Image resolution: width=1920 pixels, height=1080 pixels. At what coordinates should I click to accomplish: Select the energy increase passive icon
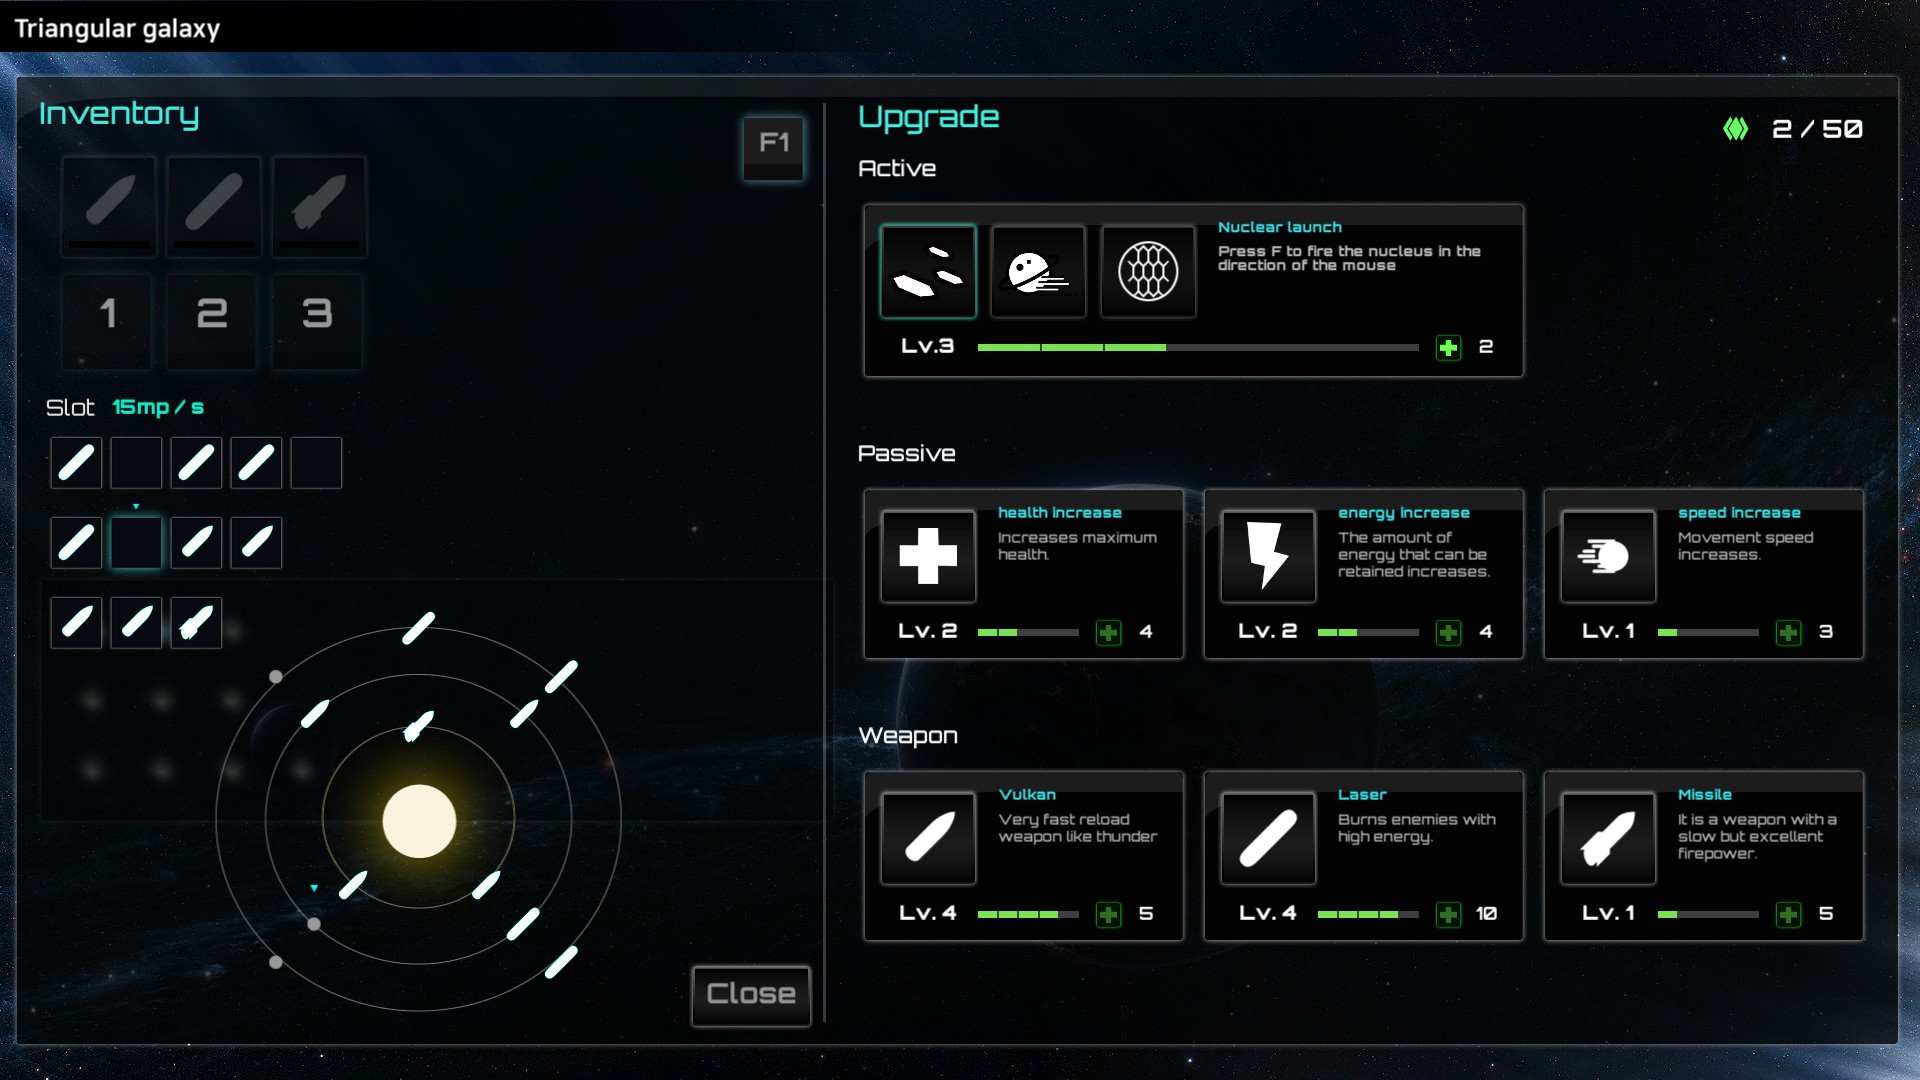[x=1266, y=553]
